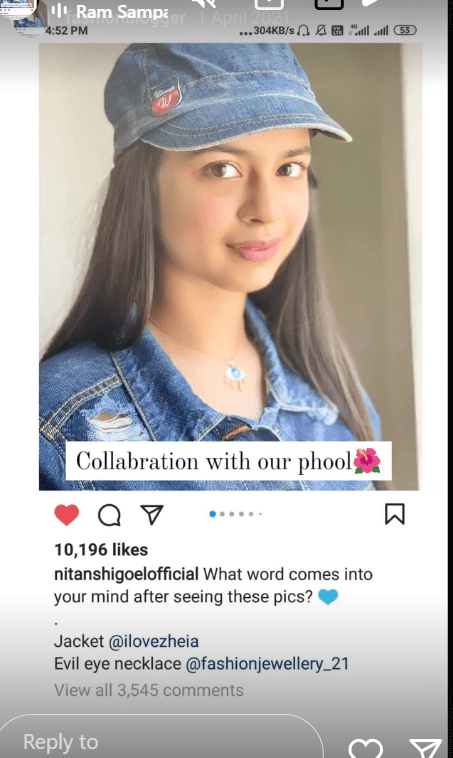Image resolution: width=453 pixels, height=758 pixels.
Task: Open nitanshigoelofficial profile link
Action: coord(126,574)
